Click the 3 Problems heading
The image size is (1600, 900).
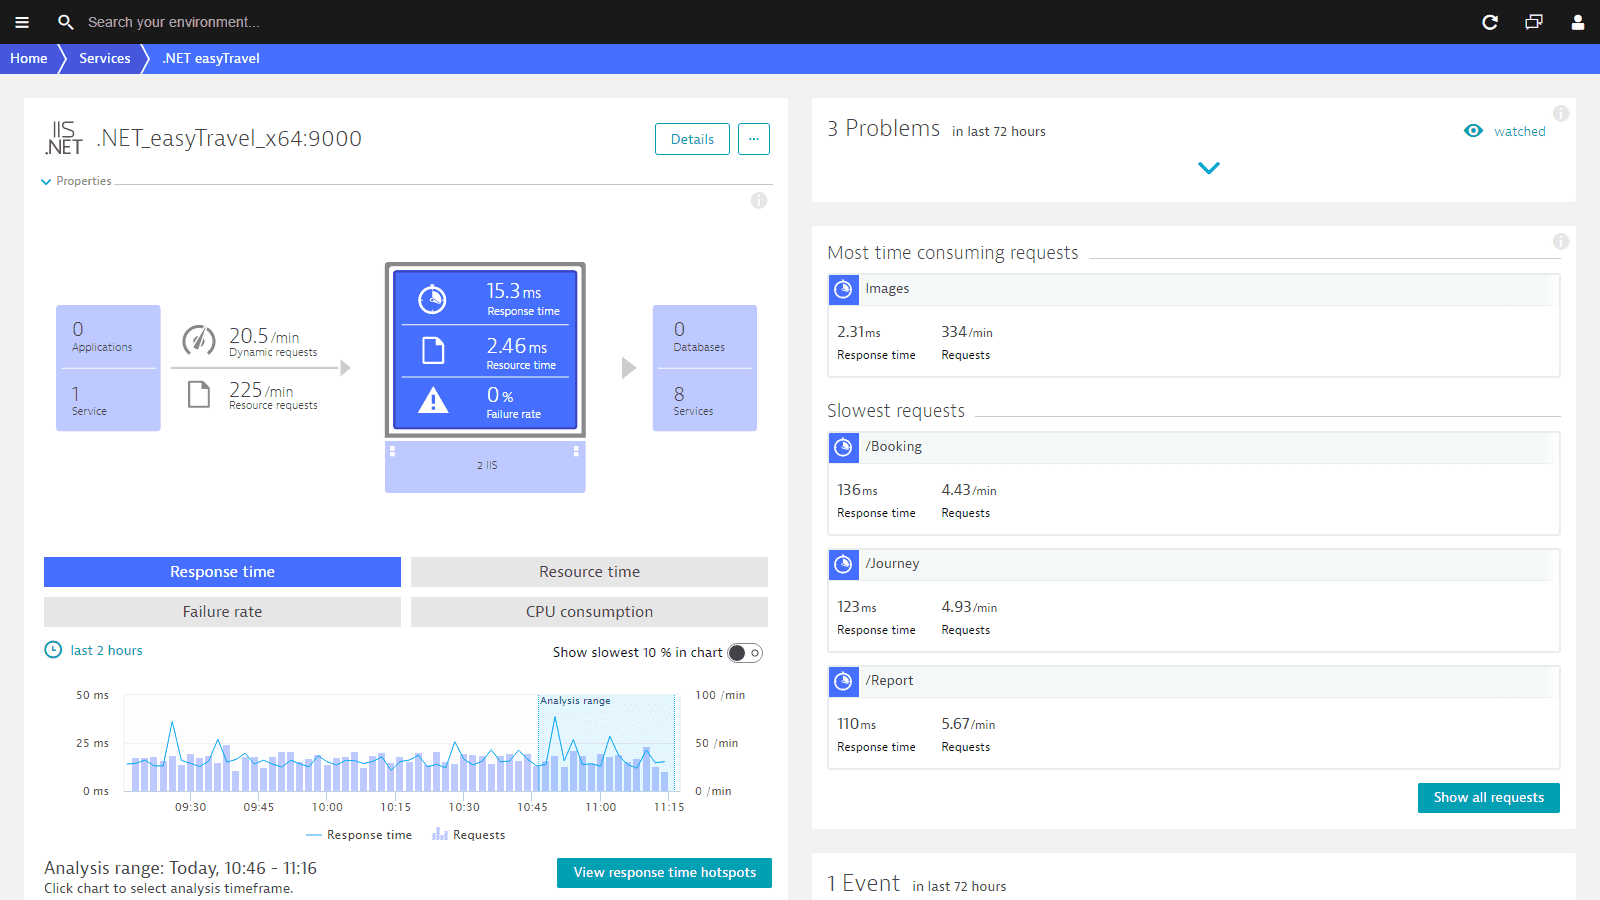tap(884, 129)
